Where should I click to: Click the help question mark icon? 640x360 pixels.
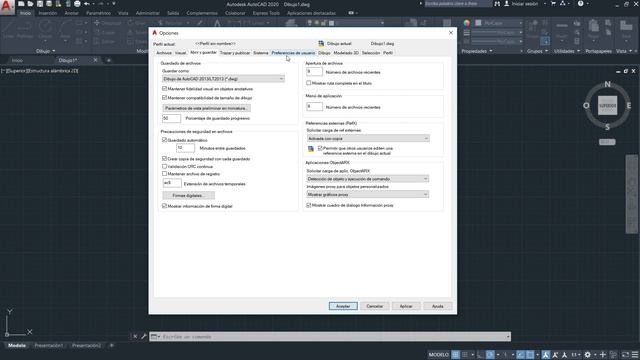pos(580,4)
